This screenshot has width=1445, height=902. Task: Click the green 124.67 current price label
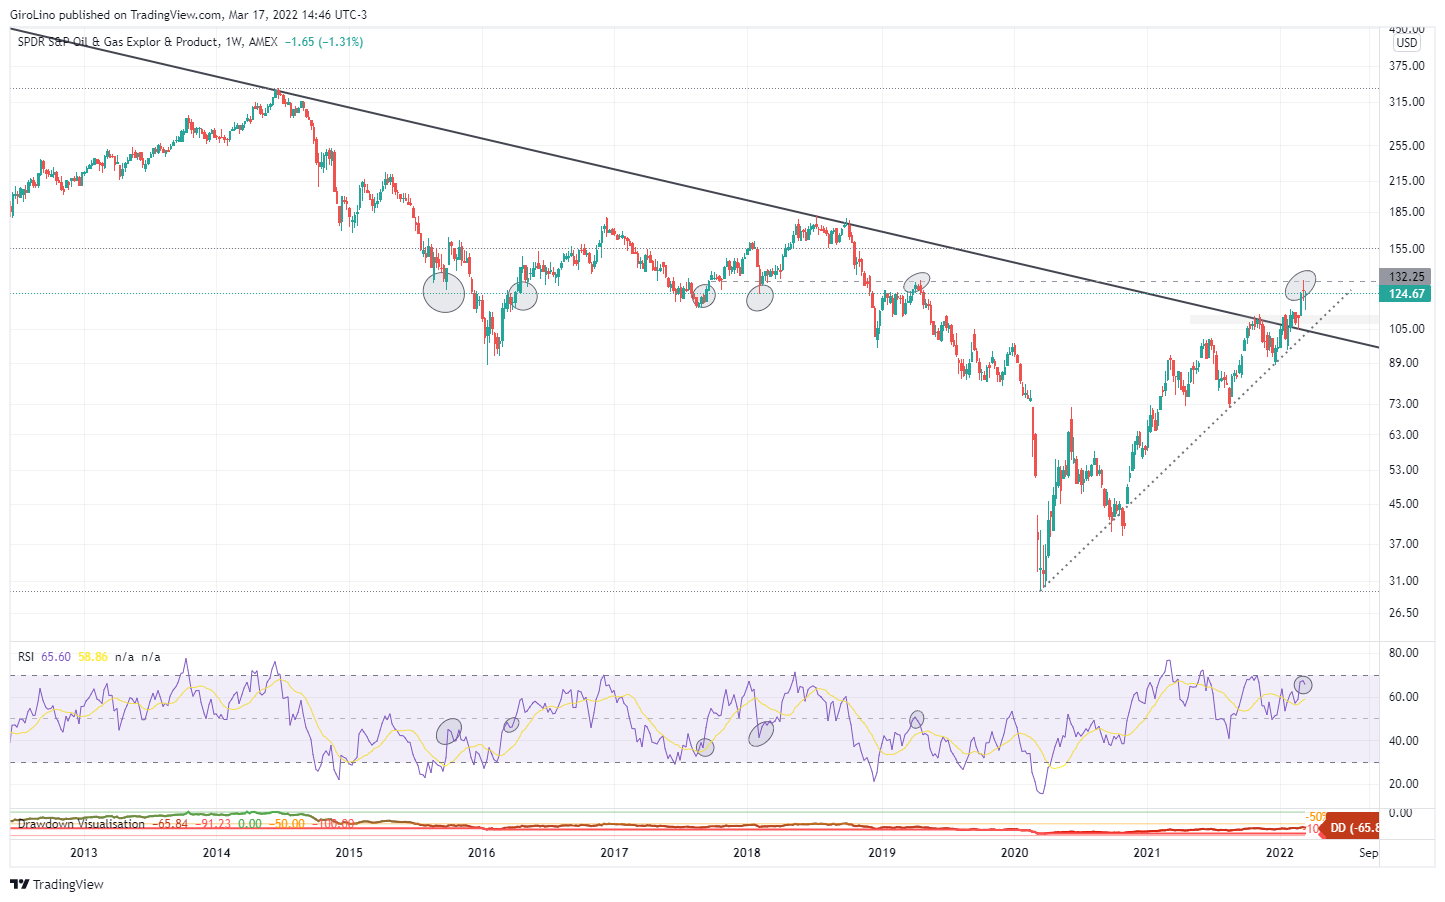click(x=1407, y=294)
